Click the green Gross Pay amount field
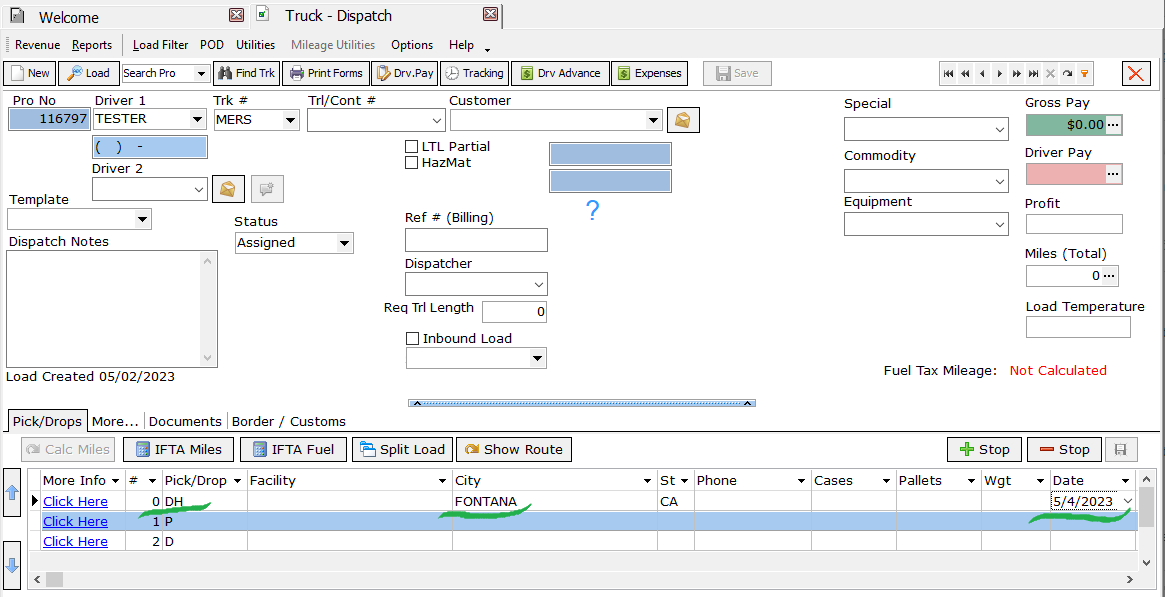The height and width of the screenshot is (597, 1165). coord(1065,125)
